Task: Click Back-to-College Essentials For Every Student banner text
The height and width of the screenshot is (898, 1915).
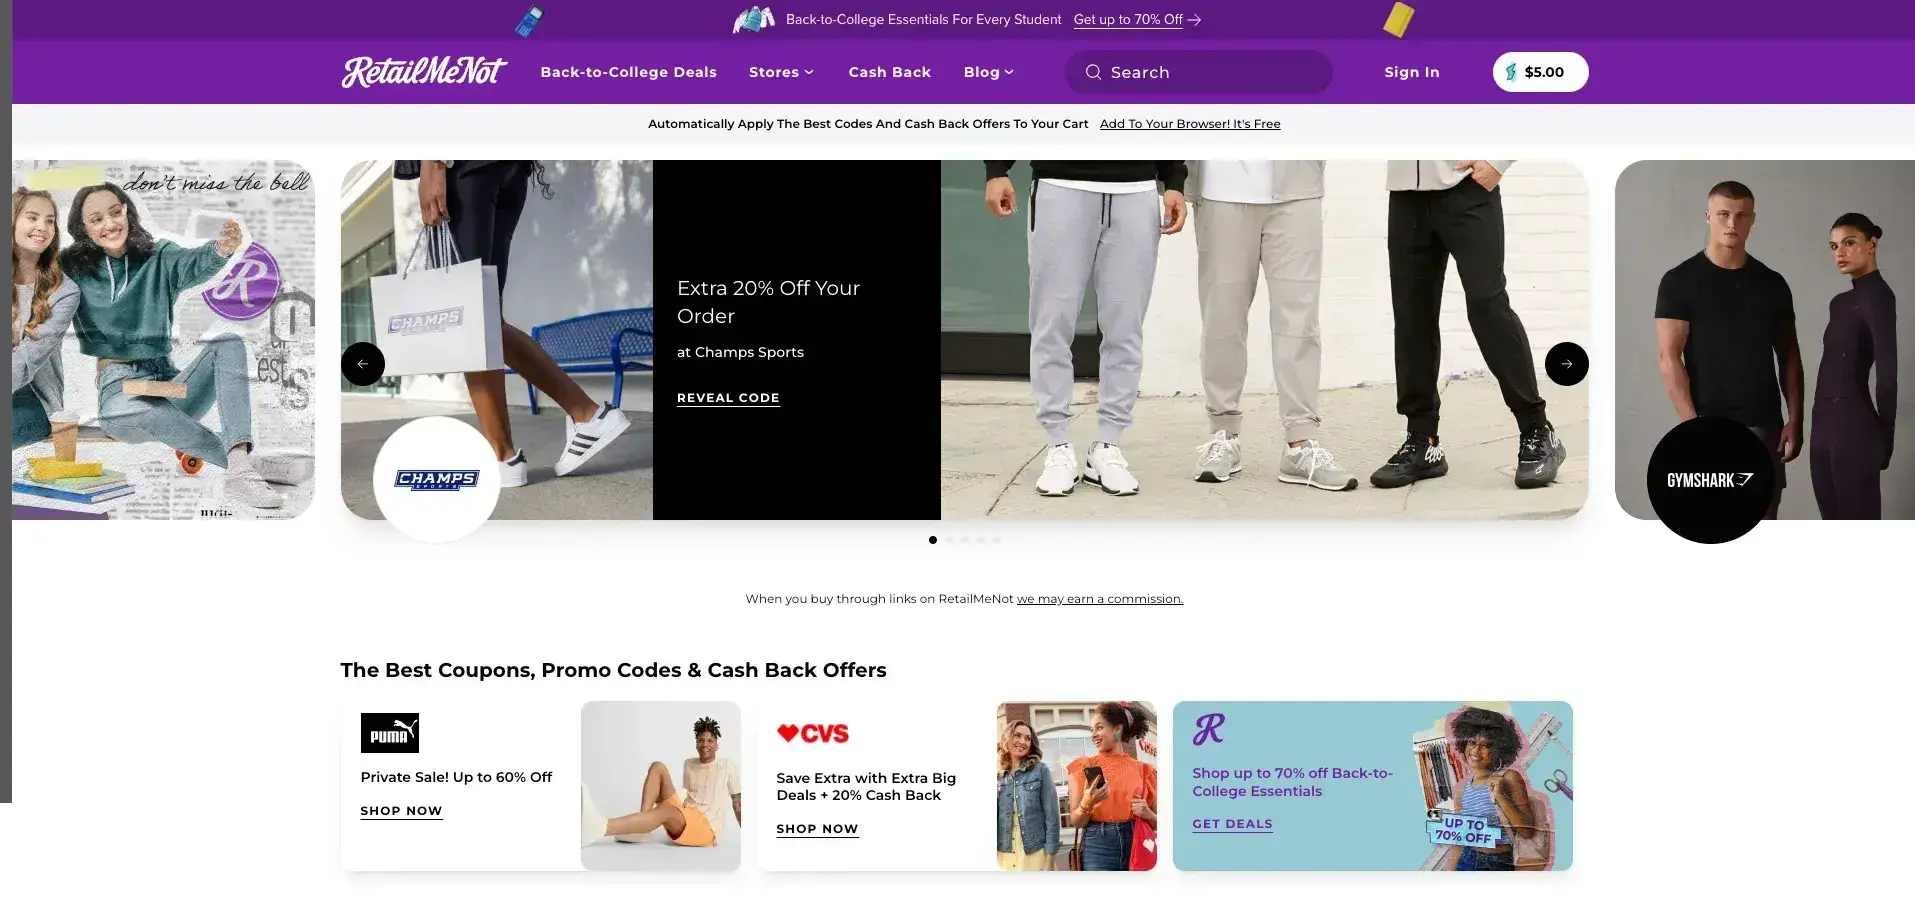Action: [923, 20]
